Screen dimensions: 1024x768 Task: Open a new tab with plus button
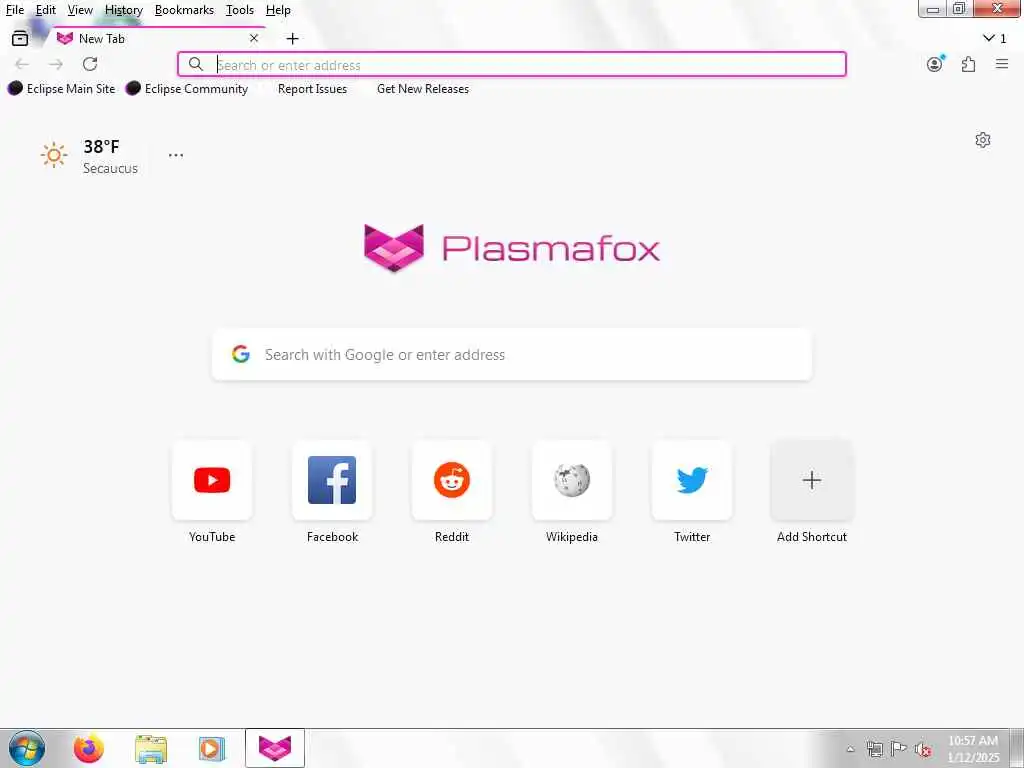tap(292, 39)
